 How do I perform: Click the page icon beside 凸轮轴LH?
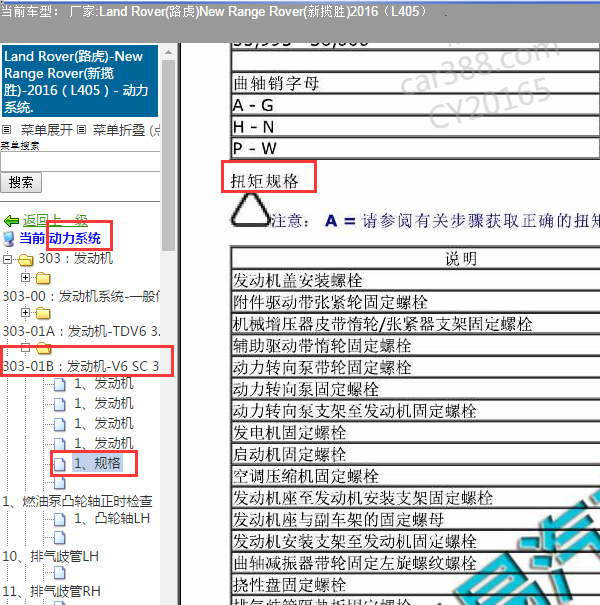coord(59,519)
